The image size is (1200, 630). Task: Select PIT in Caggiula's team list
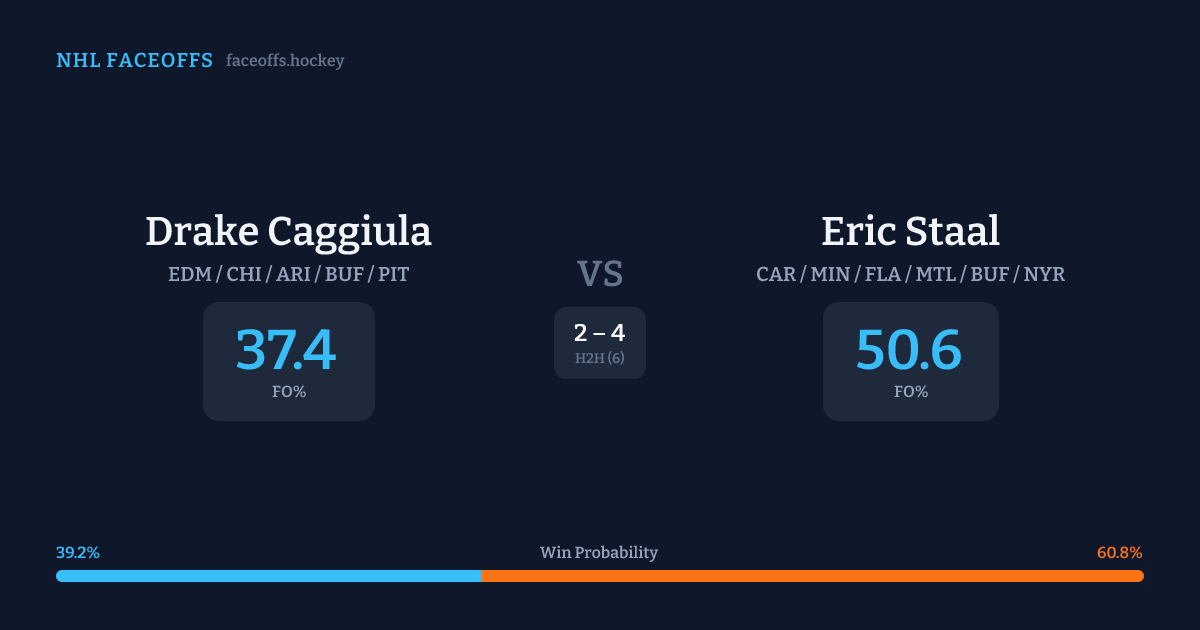coord(393,274)
